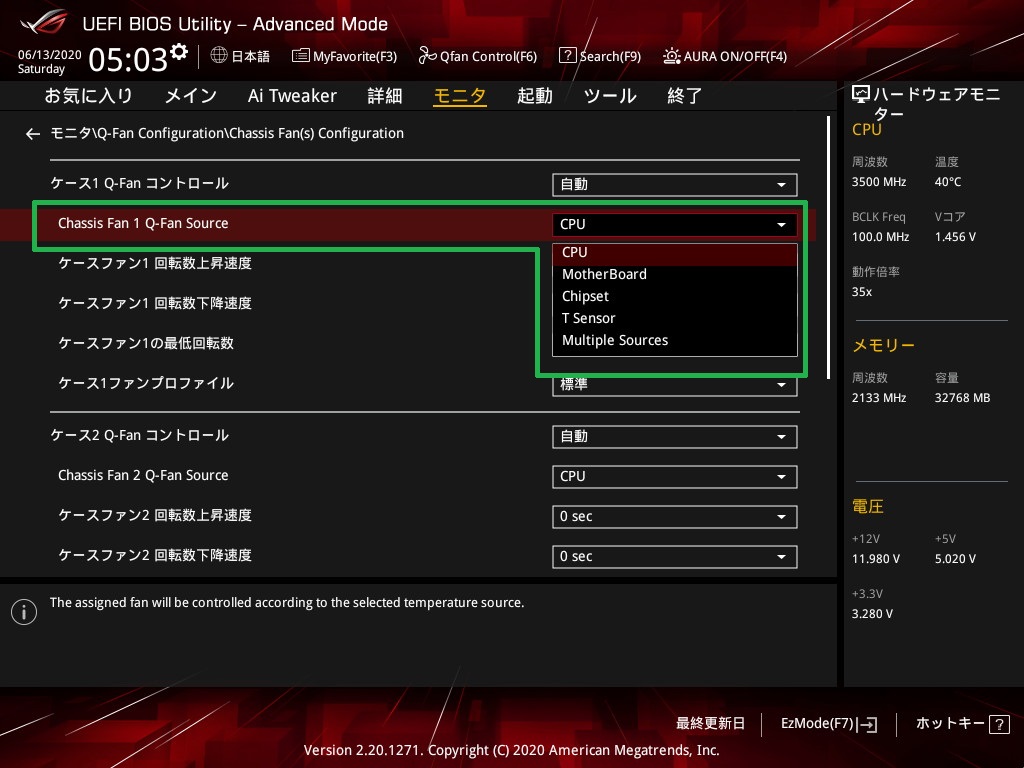Open clock settings gear icon
This screenshot has height=768, width=1024.
tap(179, 51)
